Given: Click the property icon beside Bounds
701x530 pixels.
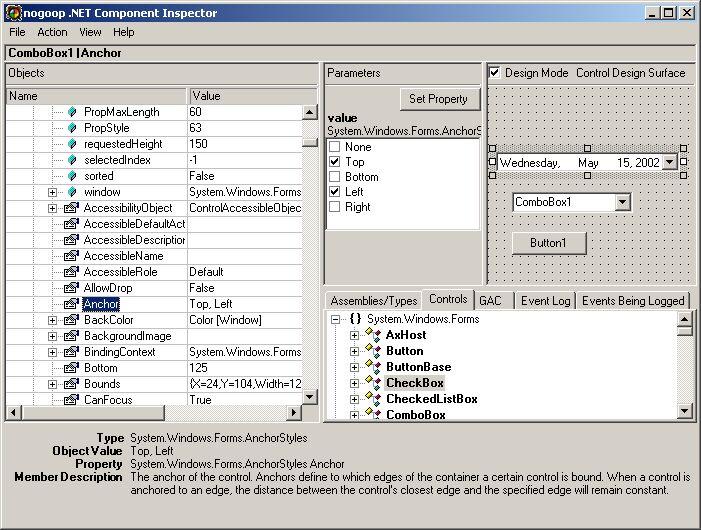Looking at the screenshot, I should pos(72,384).
